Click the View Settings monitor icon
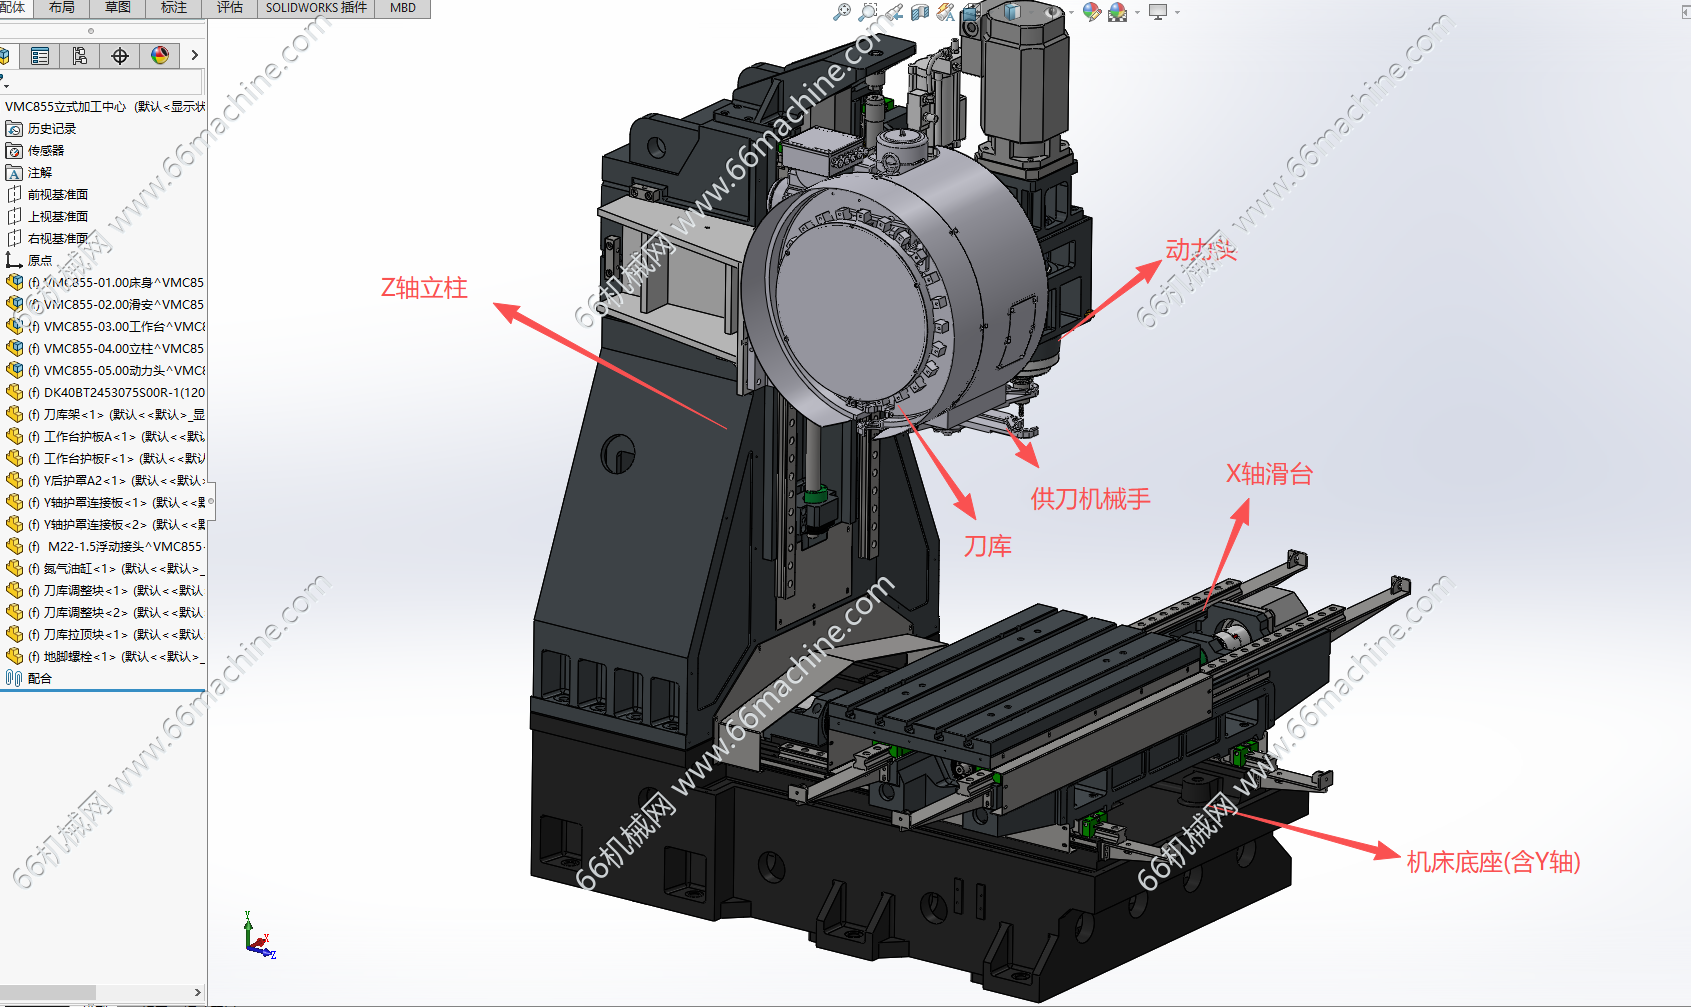This screenshot has height=1007, width=1691. [1158, 12]
